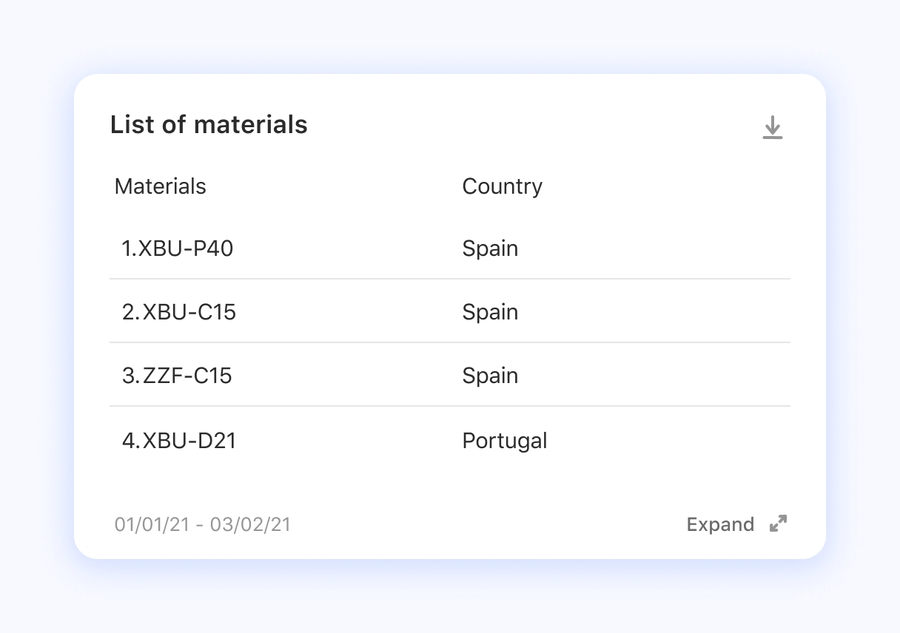This screenshot has width=900, height=633.
Task: Sort by the Materials column header
Action: click(x=160, y=186)
